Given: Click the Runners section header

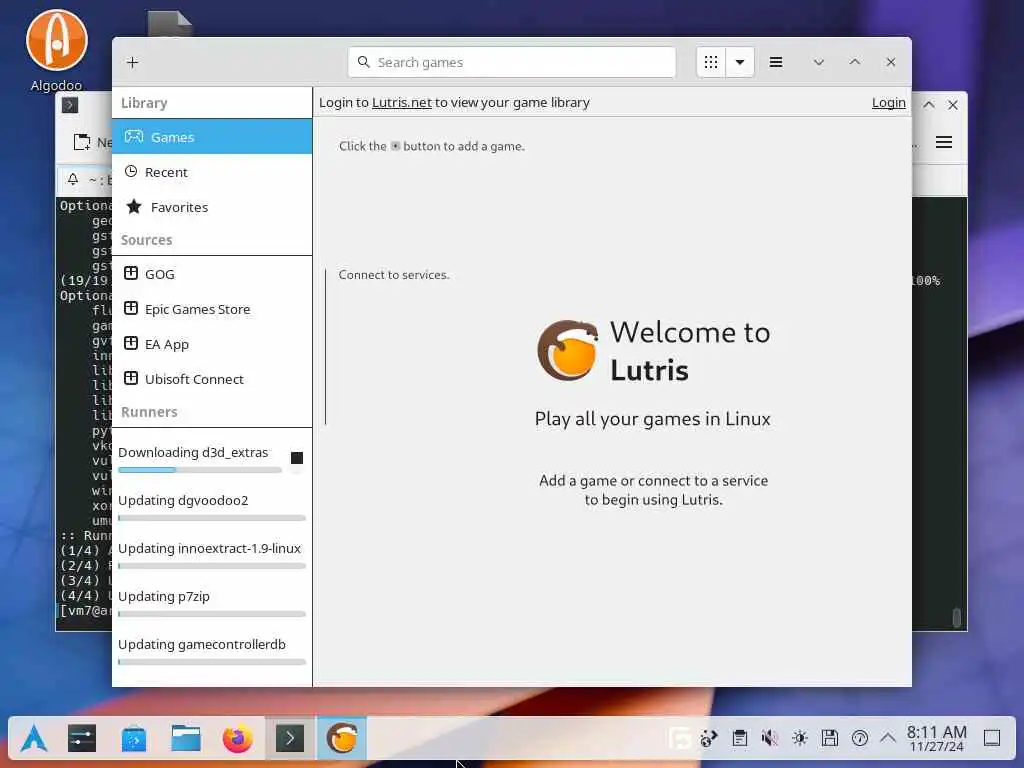Looking at the screenshot, I should (x=149, y=412).
